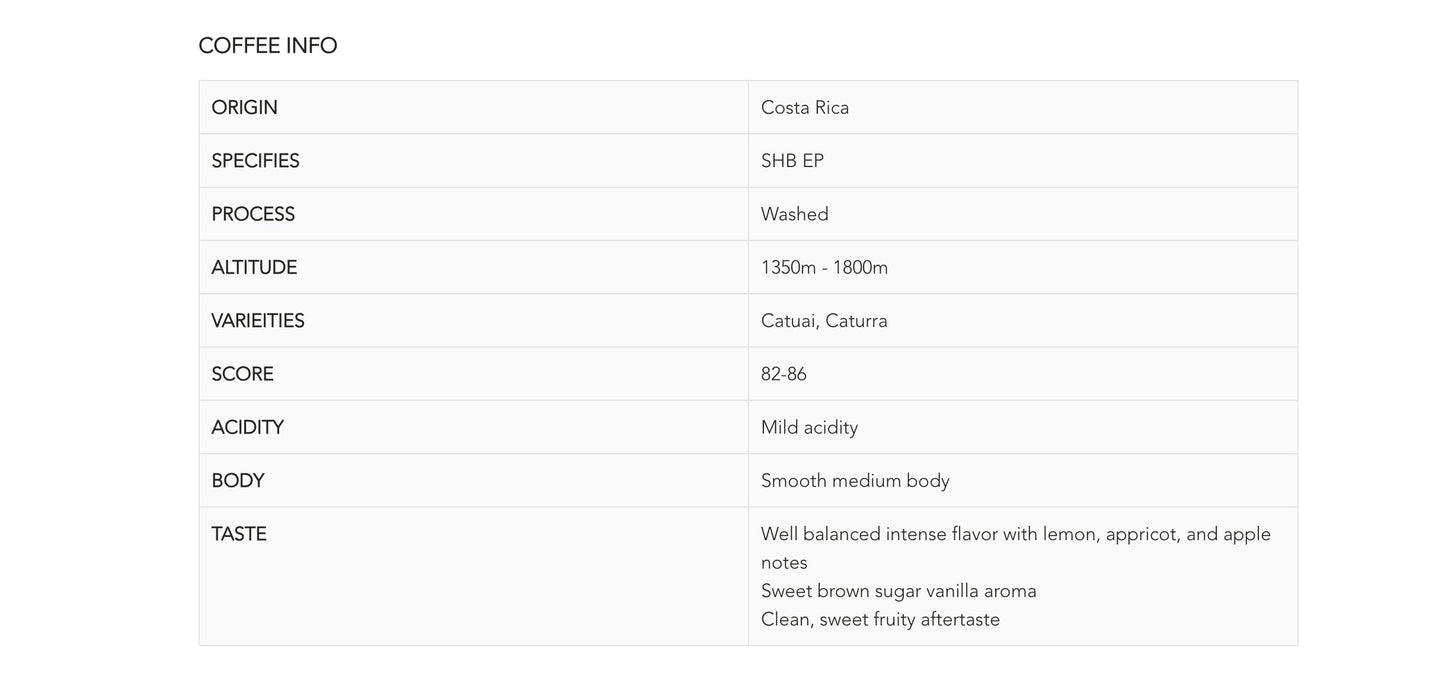Click the ALTITUDE row label
Screen dimensions: 1445x693
tap(254, 268)
